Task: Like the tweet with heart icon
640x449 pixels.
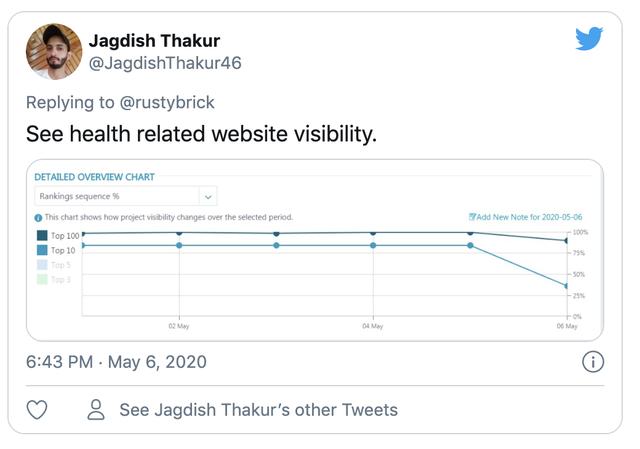Action: [x=37, y=410]
